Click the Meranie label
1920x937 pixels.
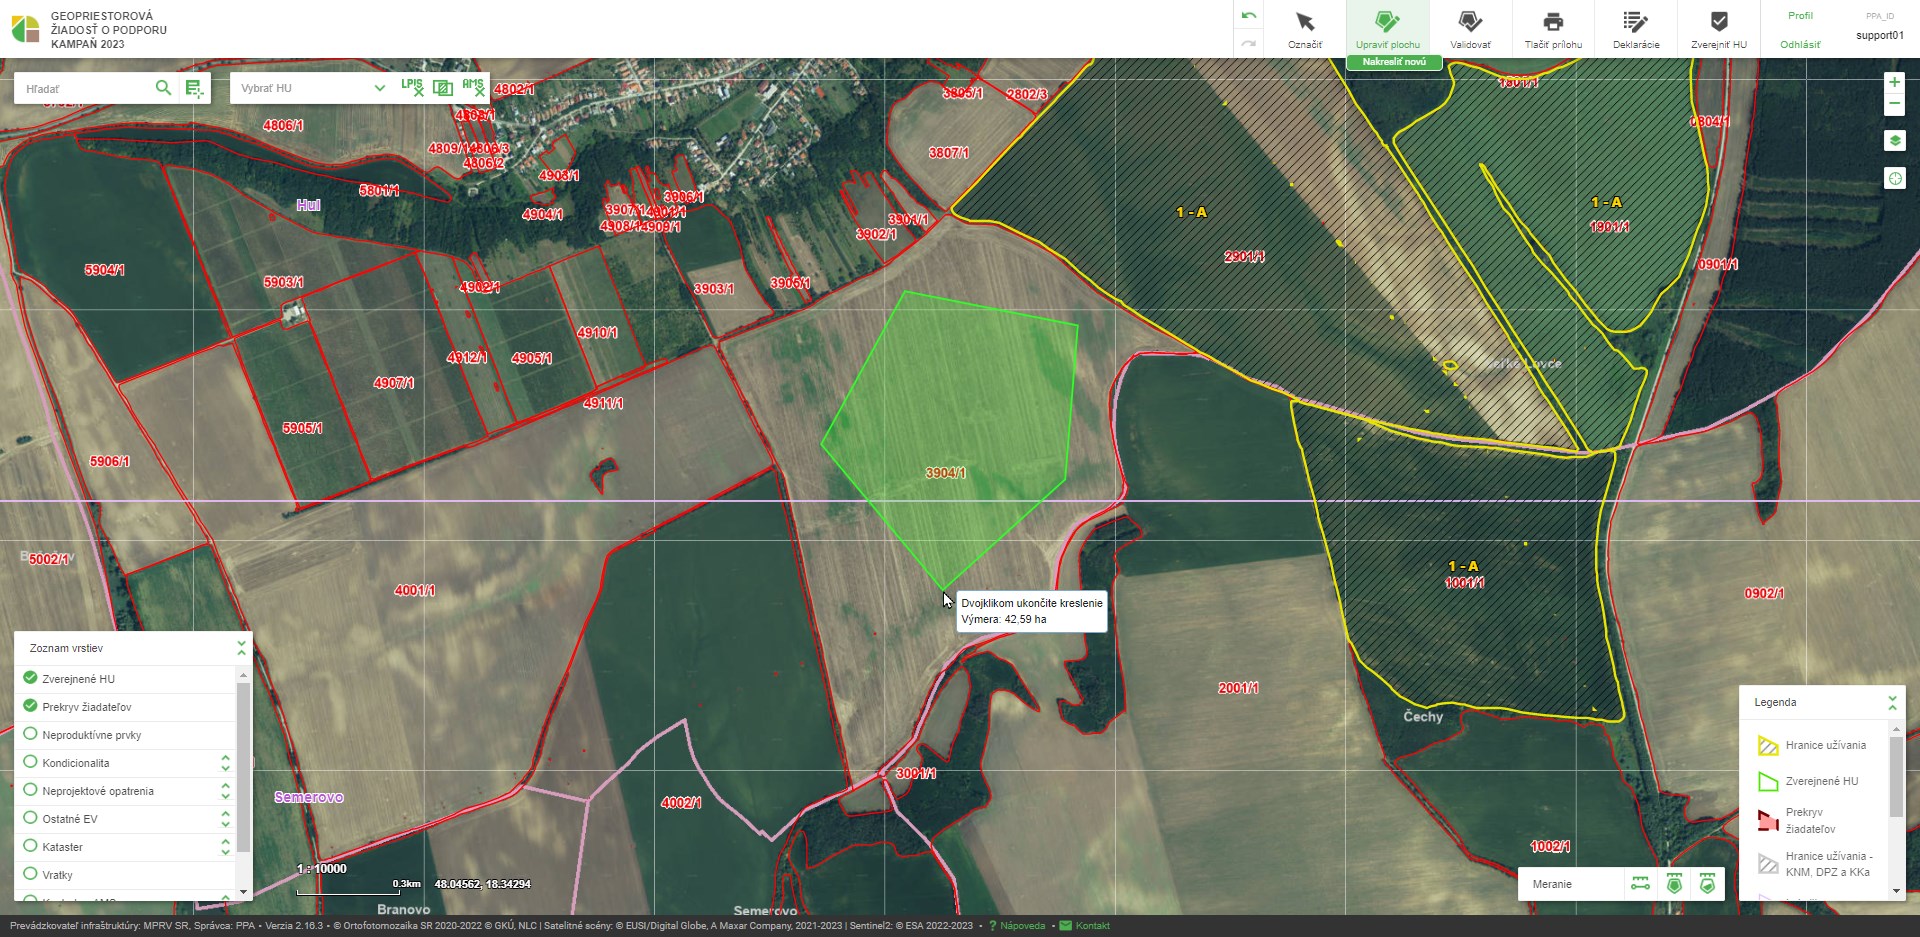point(1552,884)
